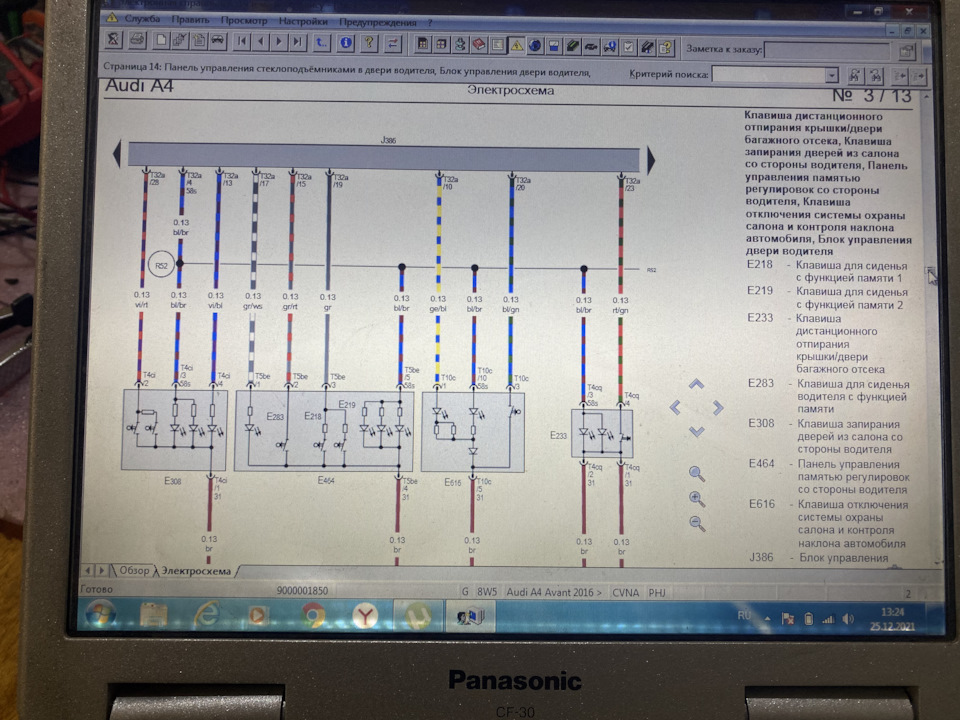960x720 pixels.
Task: Pan diagram down with chevron arrow
Action: (x=697, y=431)
